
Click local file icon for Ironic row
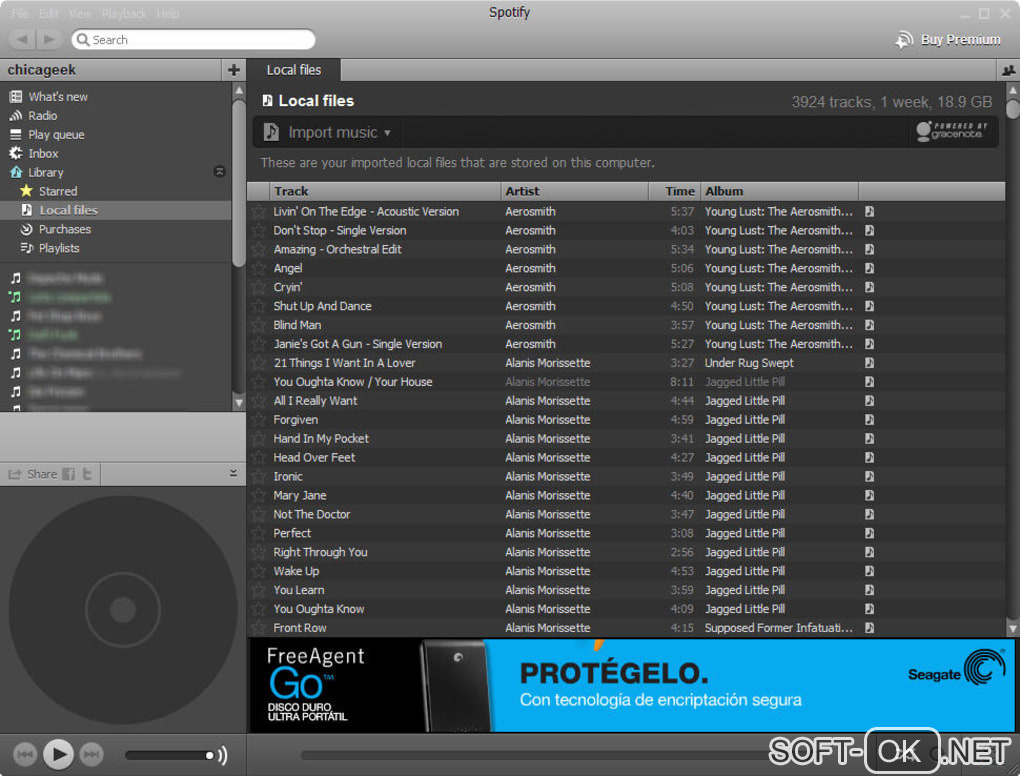[x=869, y=476]
